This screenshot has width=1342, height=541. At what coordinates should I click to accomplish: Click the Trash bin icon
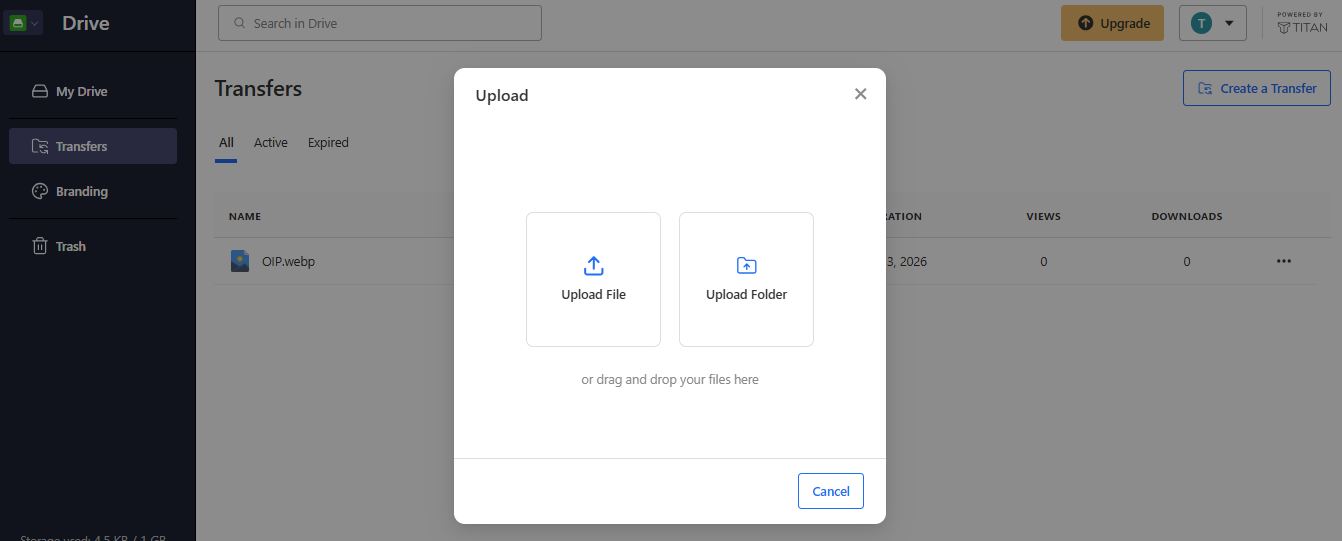pyautogui.click(x=40, y=246)
